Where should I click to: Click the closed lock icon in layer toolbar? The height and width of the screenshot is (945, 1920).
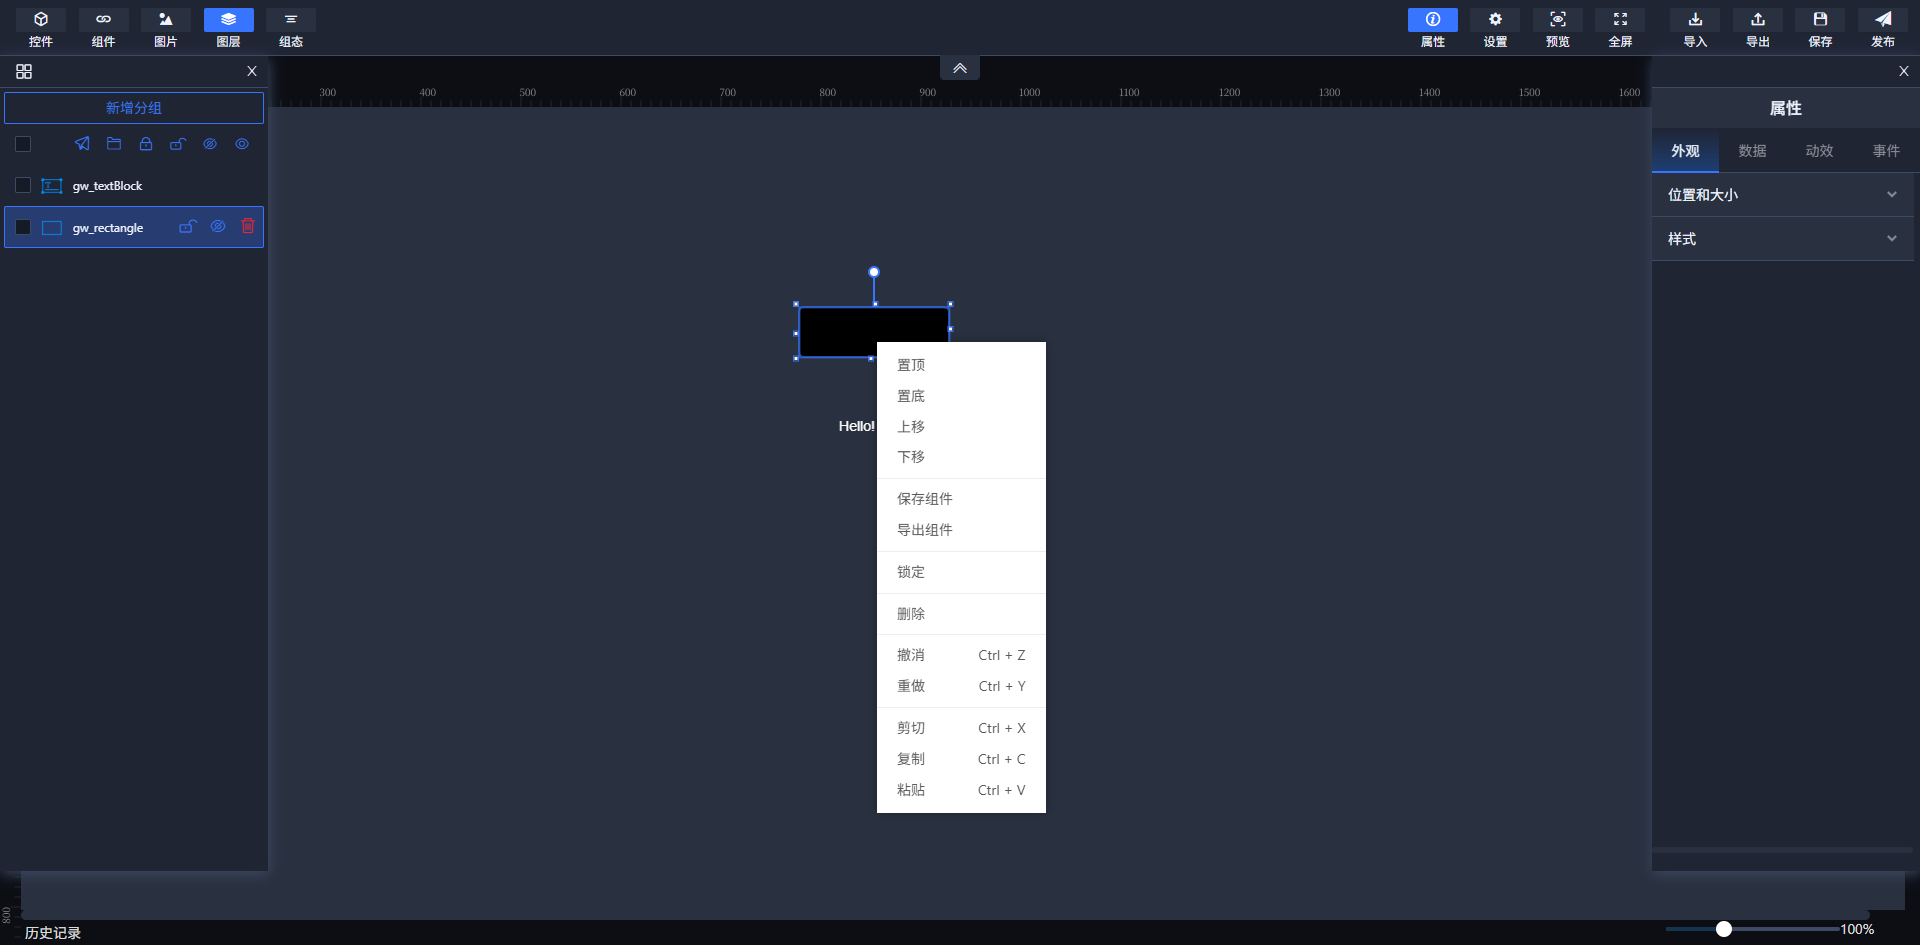click(x=146, y=144)
